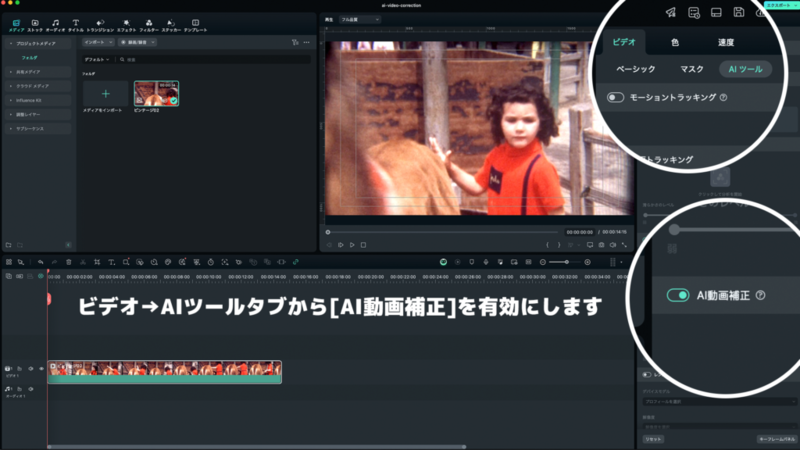
Task: Collapse the media sidebar panel arrow
Action: pos(68,245)
